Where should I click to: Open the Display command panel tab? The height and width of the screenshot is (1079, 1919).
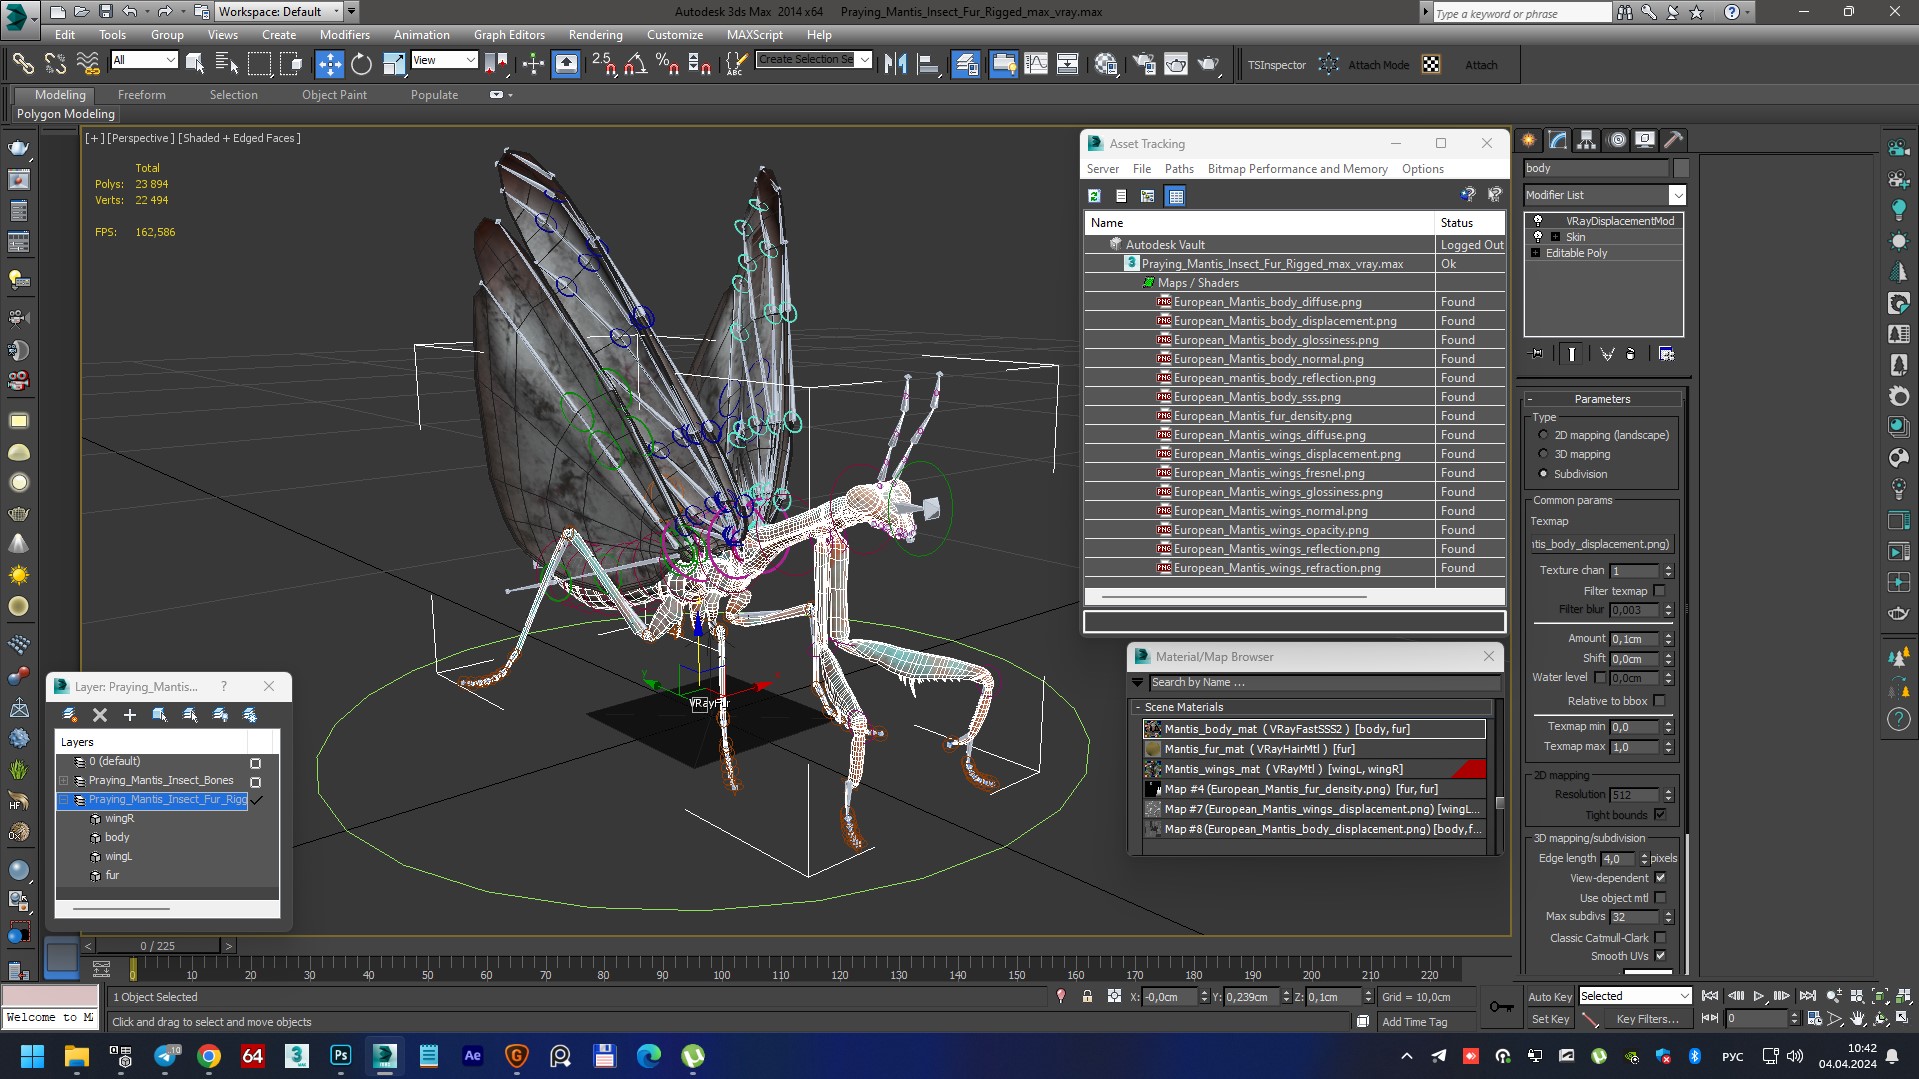tap(1645, 140)
